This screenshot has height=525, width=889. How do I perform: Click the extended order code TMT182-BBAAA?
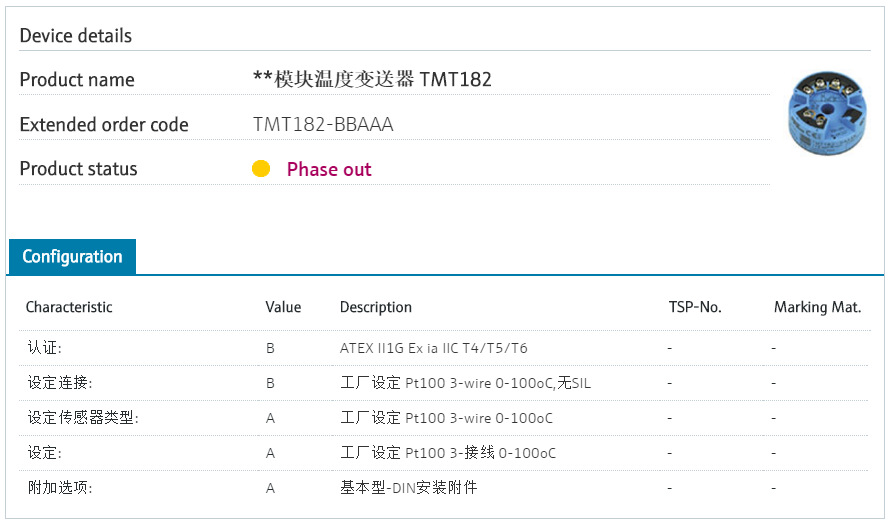click(x=323, y=125)
